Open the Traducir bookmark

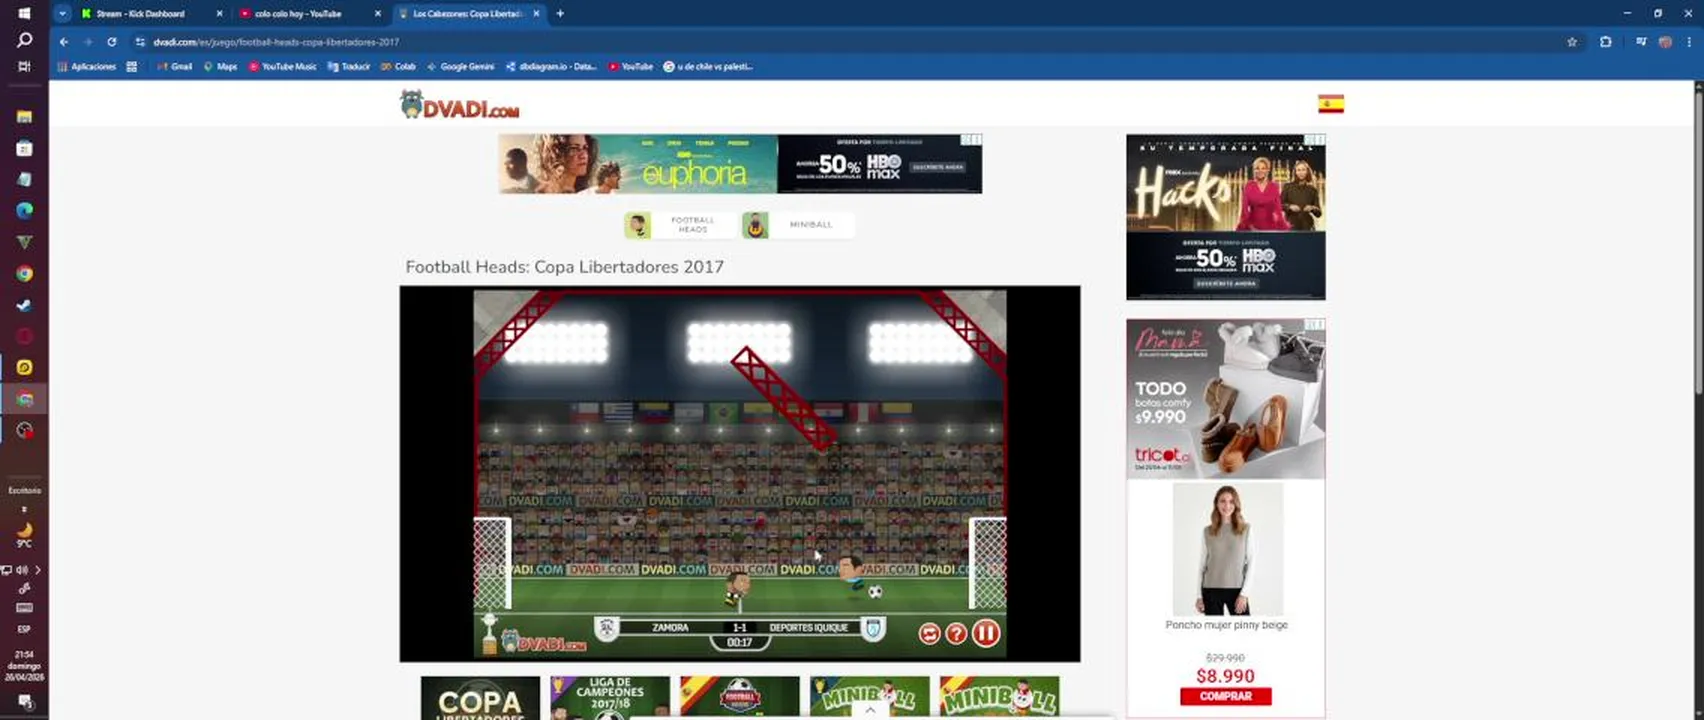point(349,67)
